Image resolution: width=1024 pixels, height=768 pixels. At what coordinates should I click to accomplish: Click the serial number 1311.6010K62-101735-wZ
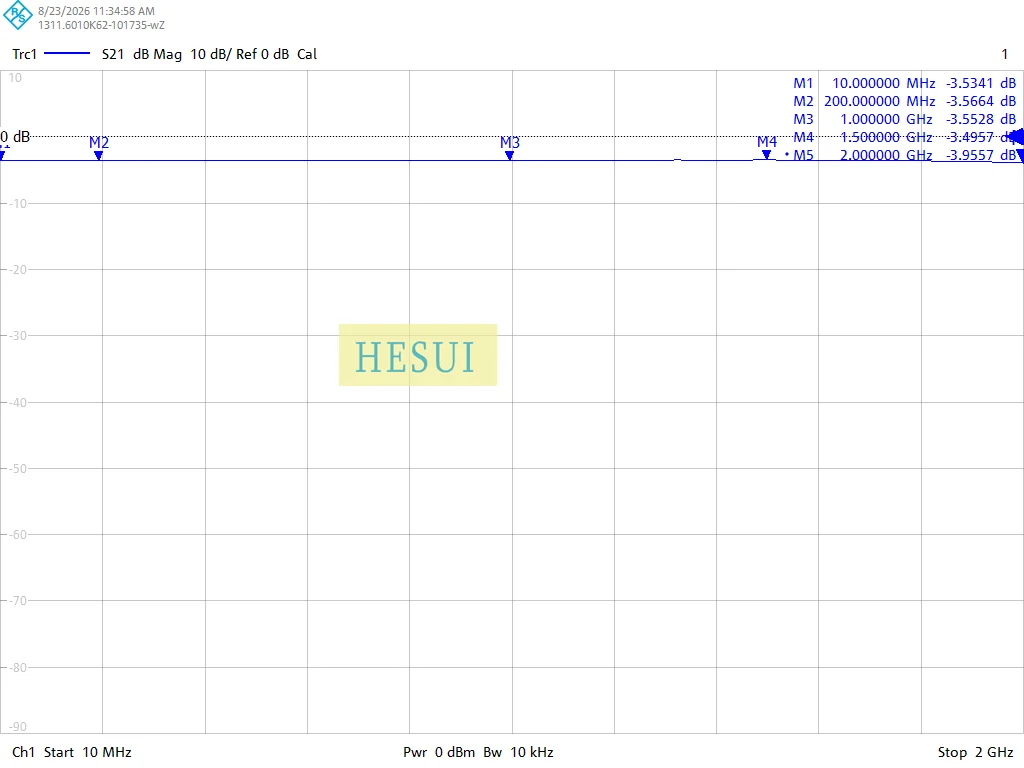pos(101,25)
